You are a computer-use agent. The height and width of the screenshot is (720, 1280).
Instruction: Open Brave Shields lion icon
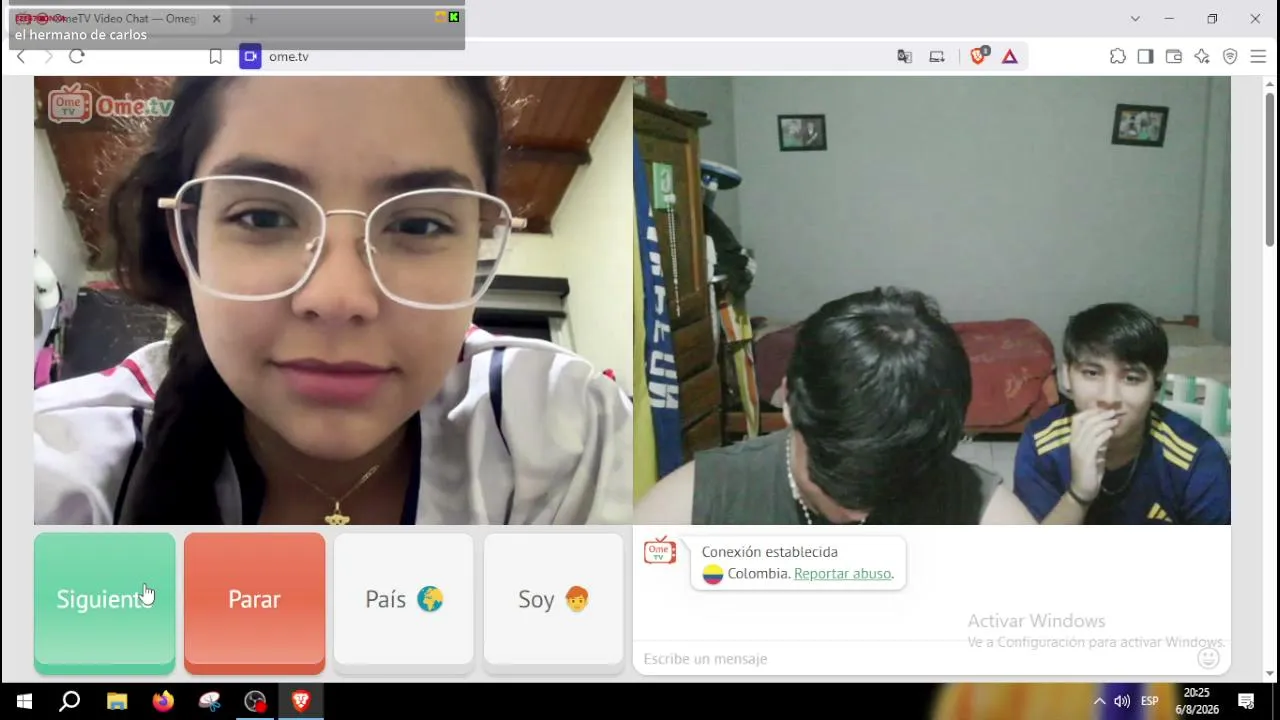(x=979, y=57)
